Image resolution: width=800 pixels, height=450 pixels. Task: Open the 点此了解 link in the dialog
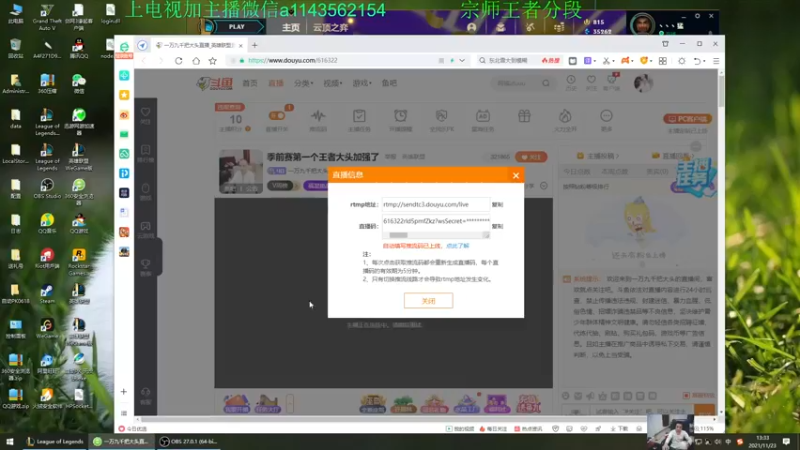[458, 246]
